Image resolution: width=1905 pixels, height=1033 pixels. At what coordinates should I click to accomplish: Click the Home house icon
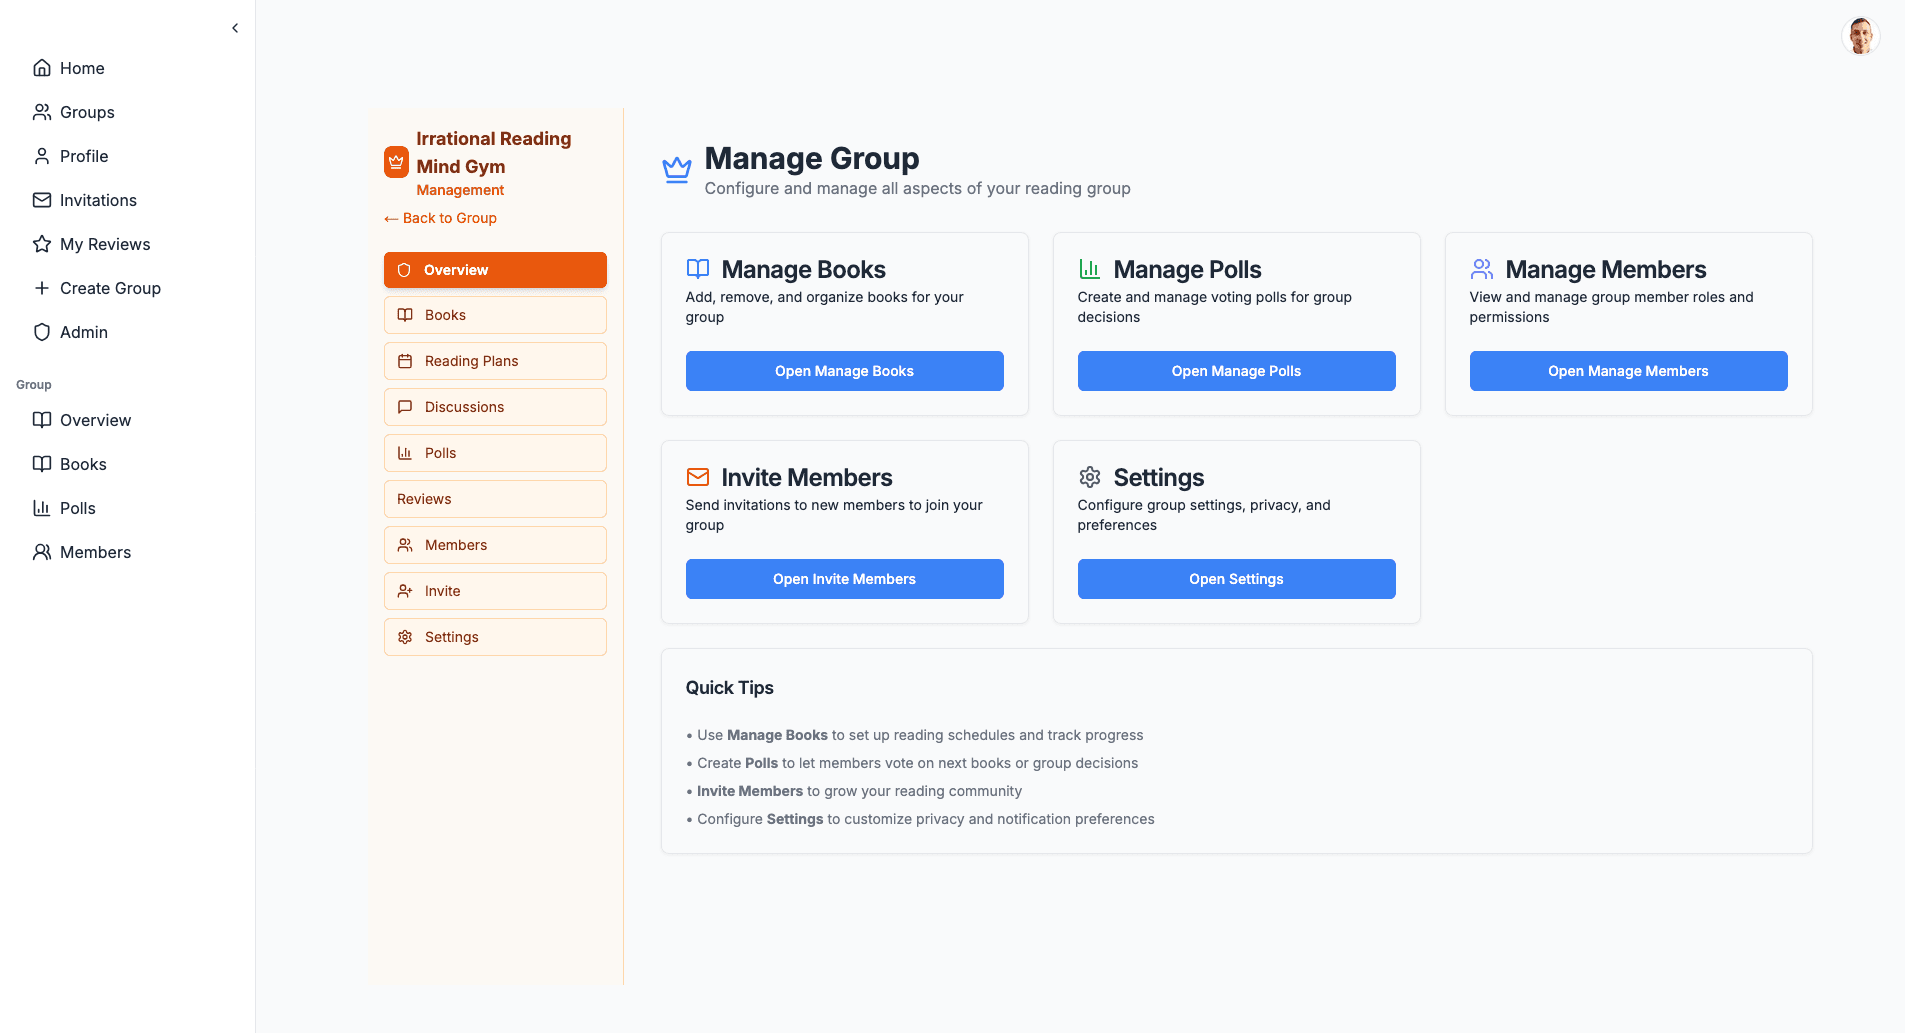pyautogui.click(x=42, y=68)
